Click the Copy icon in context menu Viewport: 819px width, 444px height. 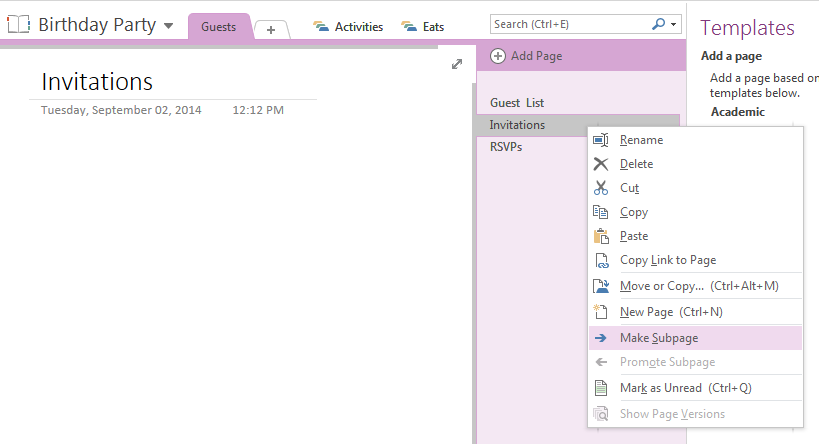click(601, 212)
